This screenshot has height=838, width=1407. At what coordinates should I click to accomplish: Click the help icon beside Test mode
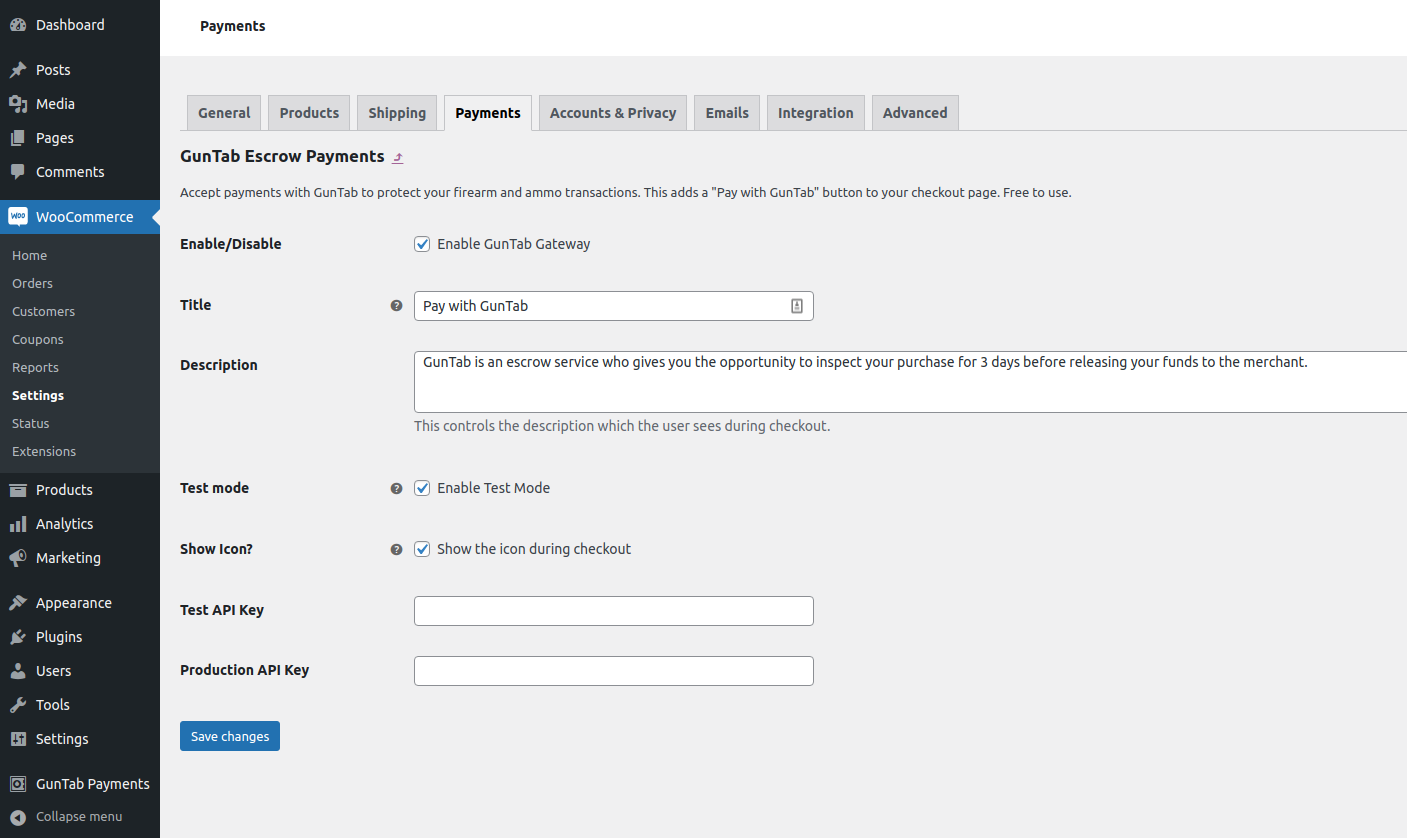[x=396, y=489]
